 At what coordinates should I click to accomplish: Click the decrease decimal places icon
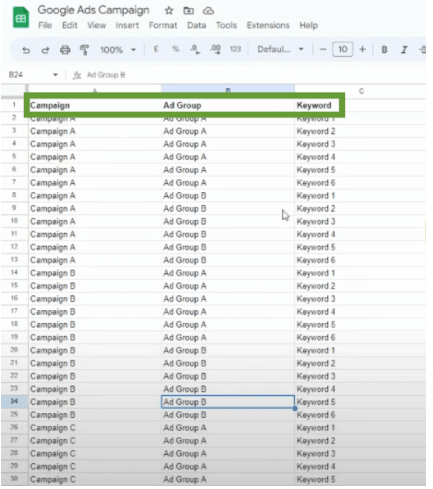(x=195, y=50)
